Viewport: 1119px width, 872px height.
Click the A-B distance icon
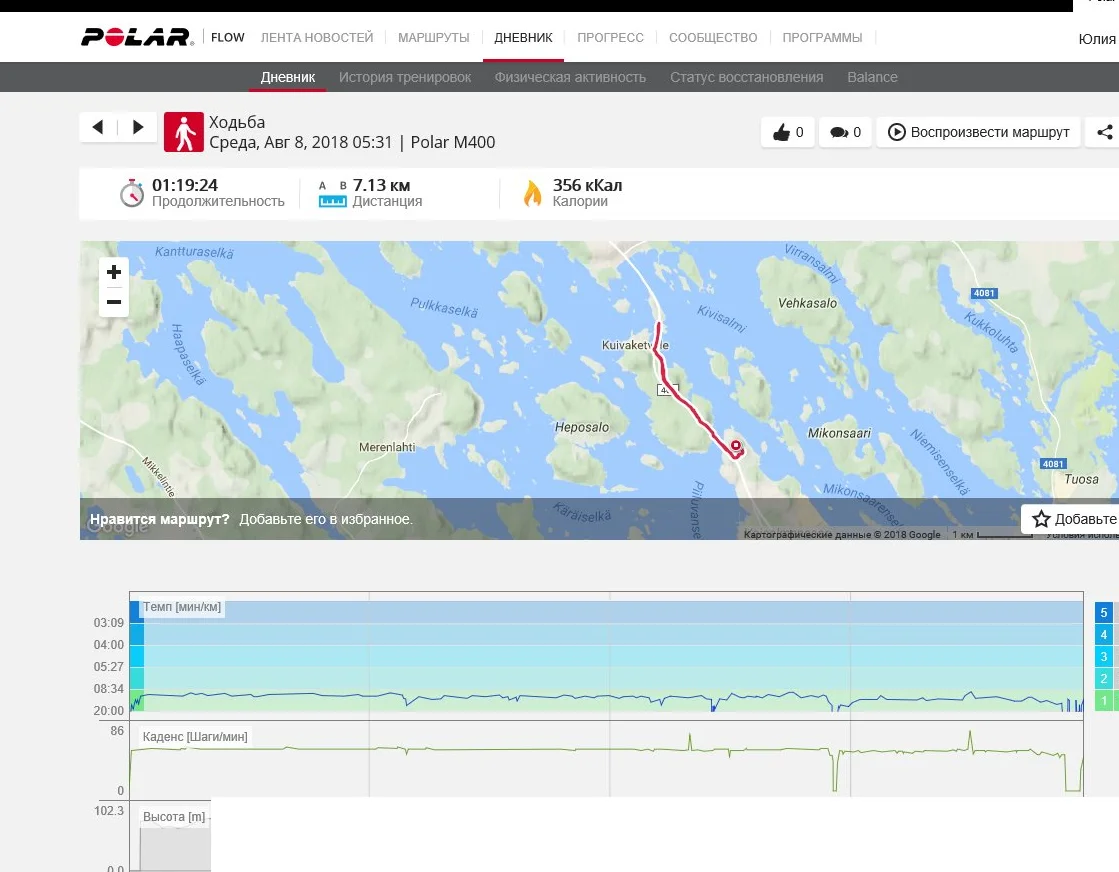pyautogui.click(x=333, y=193)
